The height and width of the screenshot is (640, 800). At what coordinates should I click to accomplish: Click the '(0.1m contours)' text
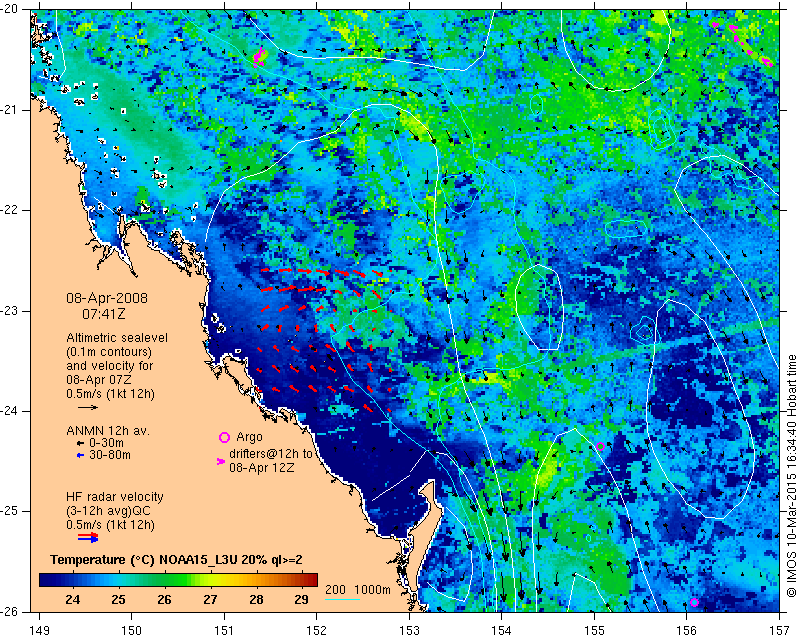tap(109, 352)
